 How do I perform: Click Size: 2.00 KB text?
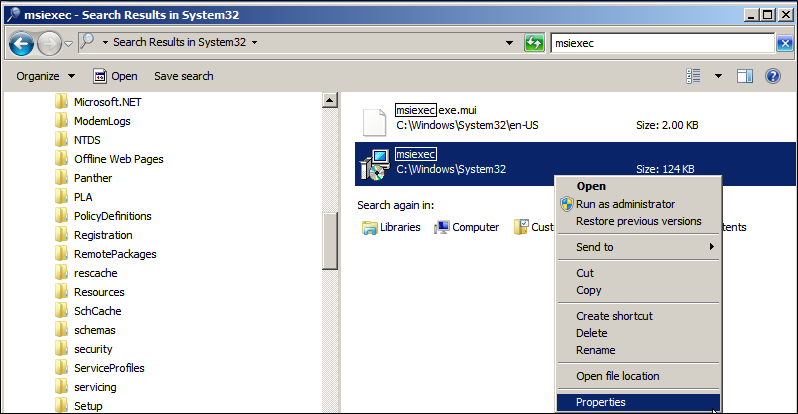(667, 125)
